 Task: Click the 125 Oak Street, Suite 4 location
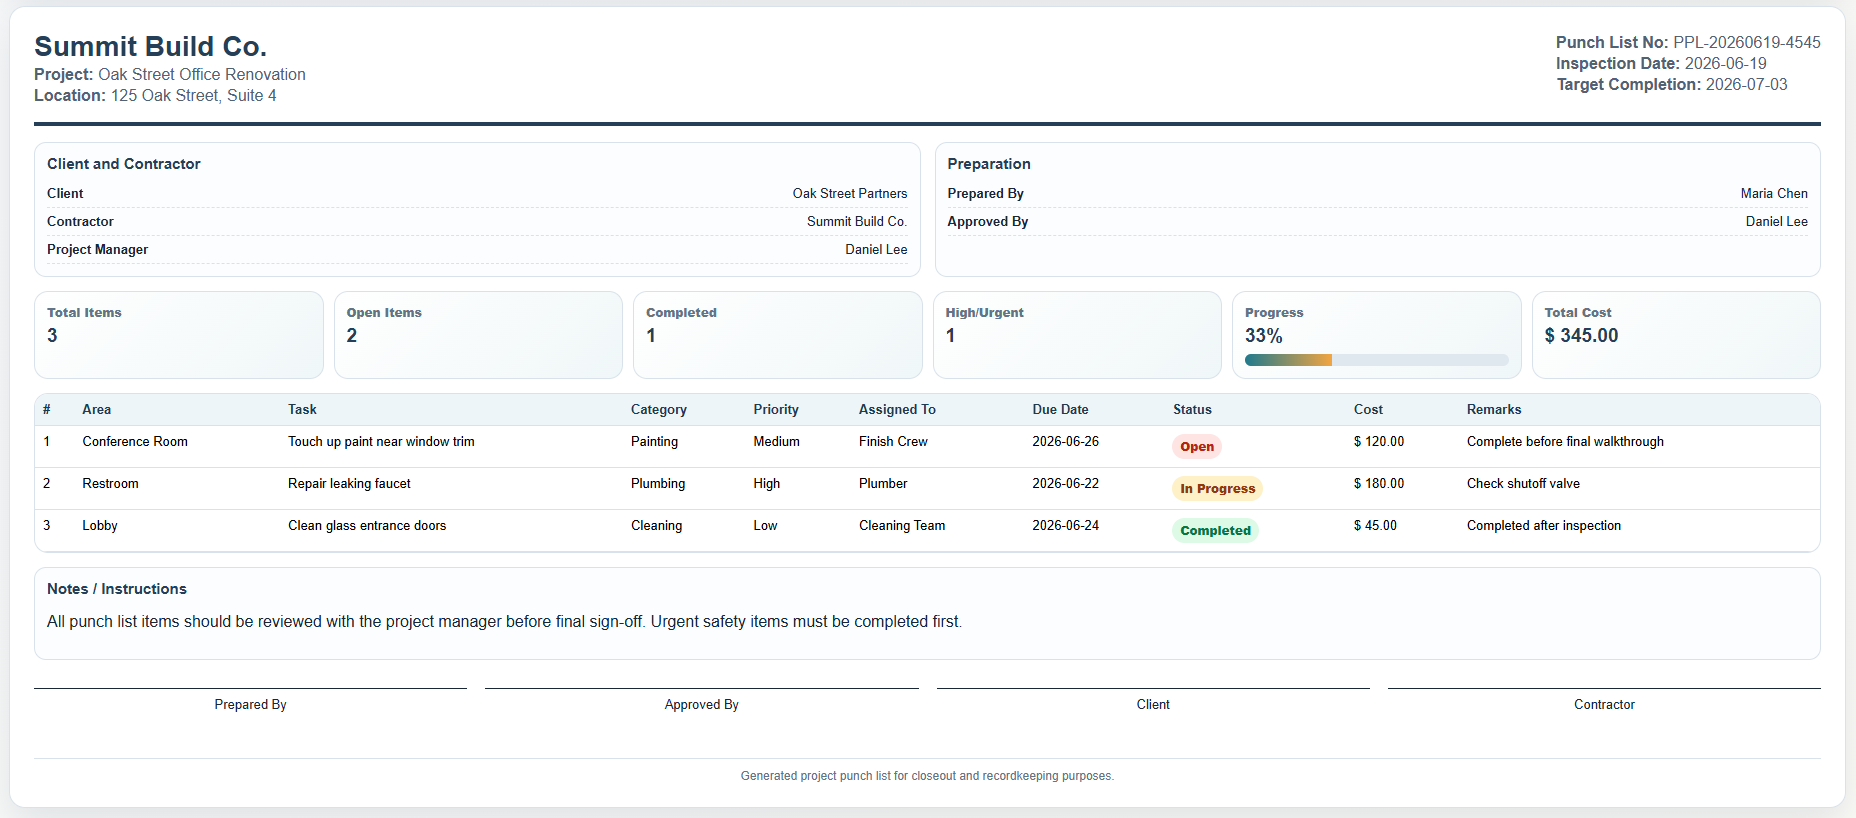click(x=194, y=96)
